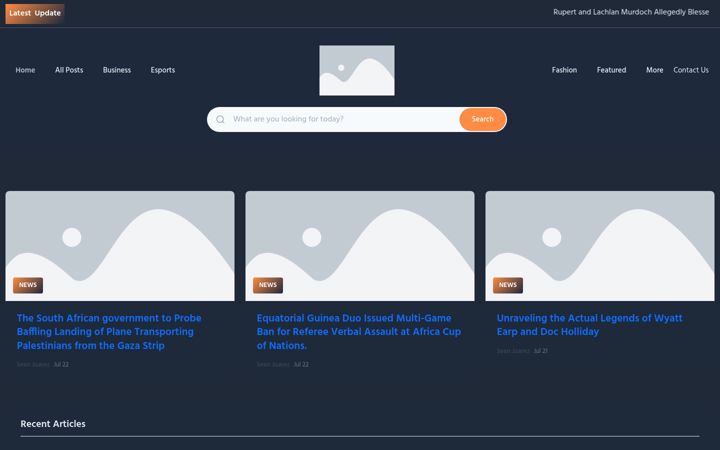Click NEWS tag on Wyatt Earp article
The image size is (720, 450).
(x=508, y=285)
